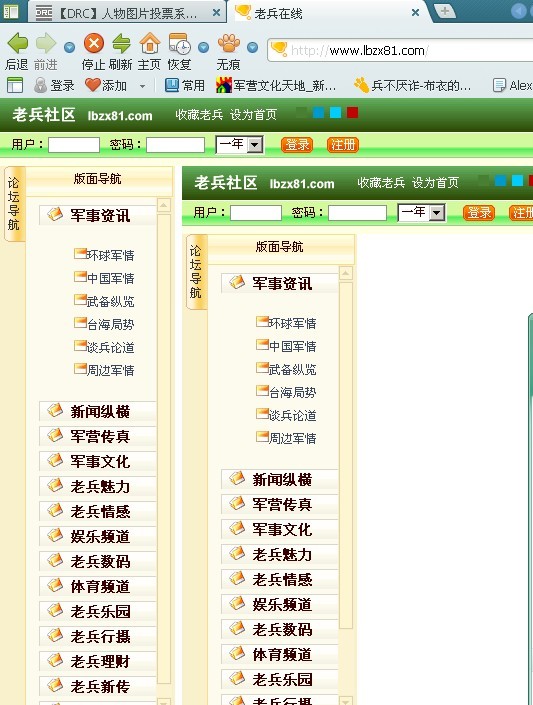
Task: Open the 常用 bookmarks folder icon
Action: pos(171,85)
